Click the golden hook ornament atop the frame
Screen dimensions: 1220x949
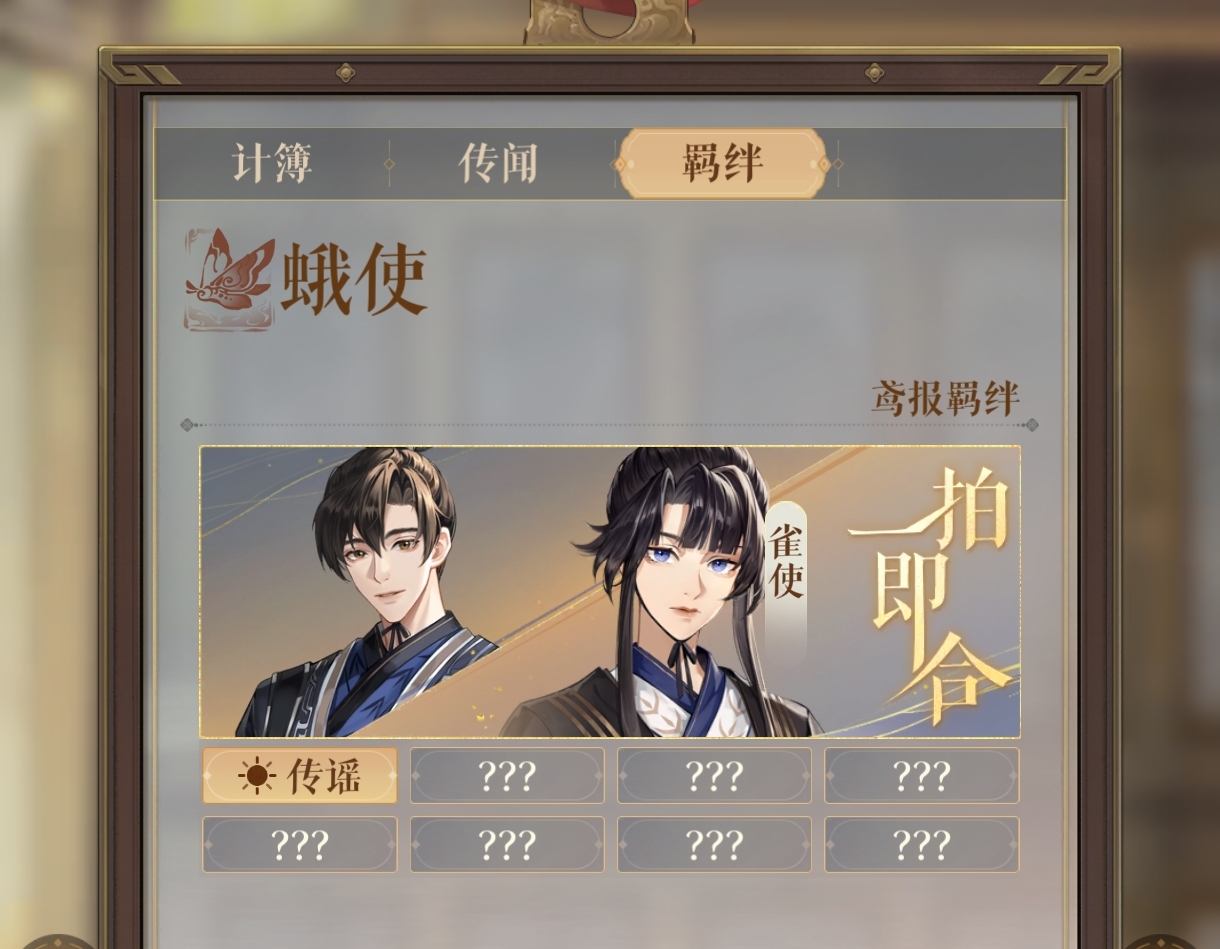coord(609,21)
